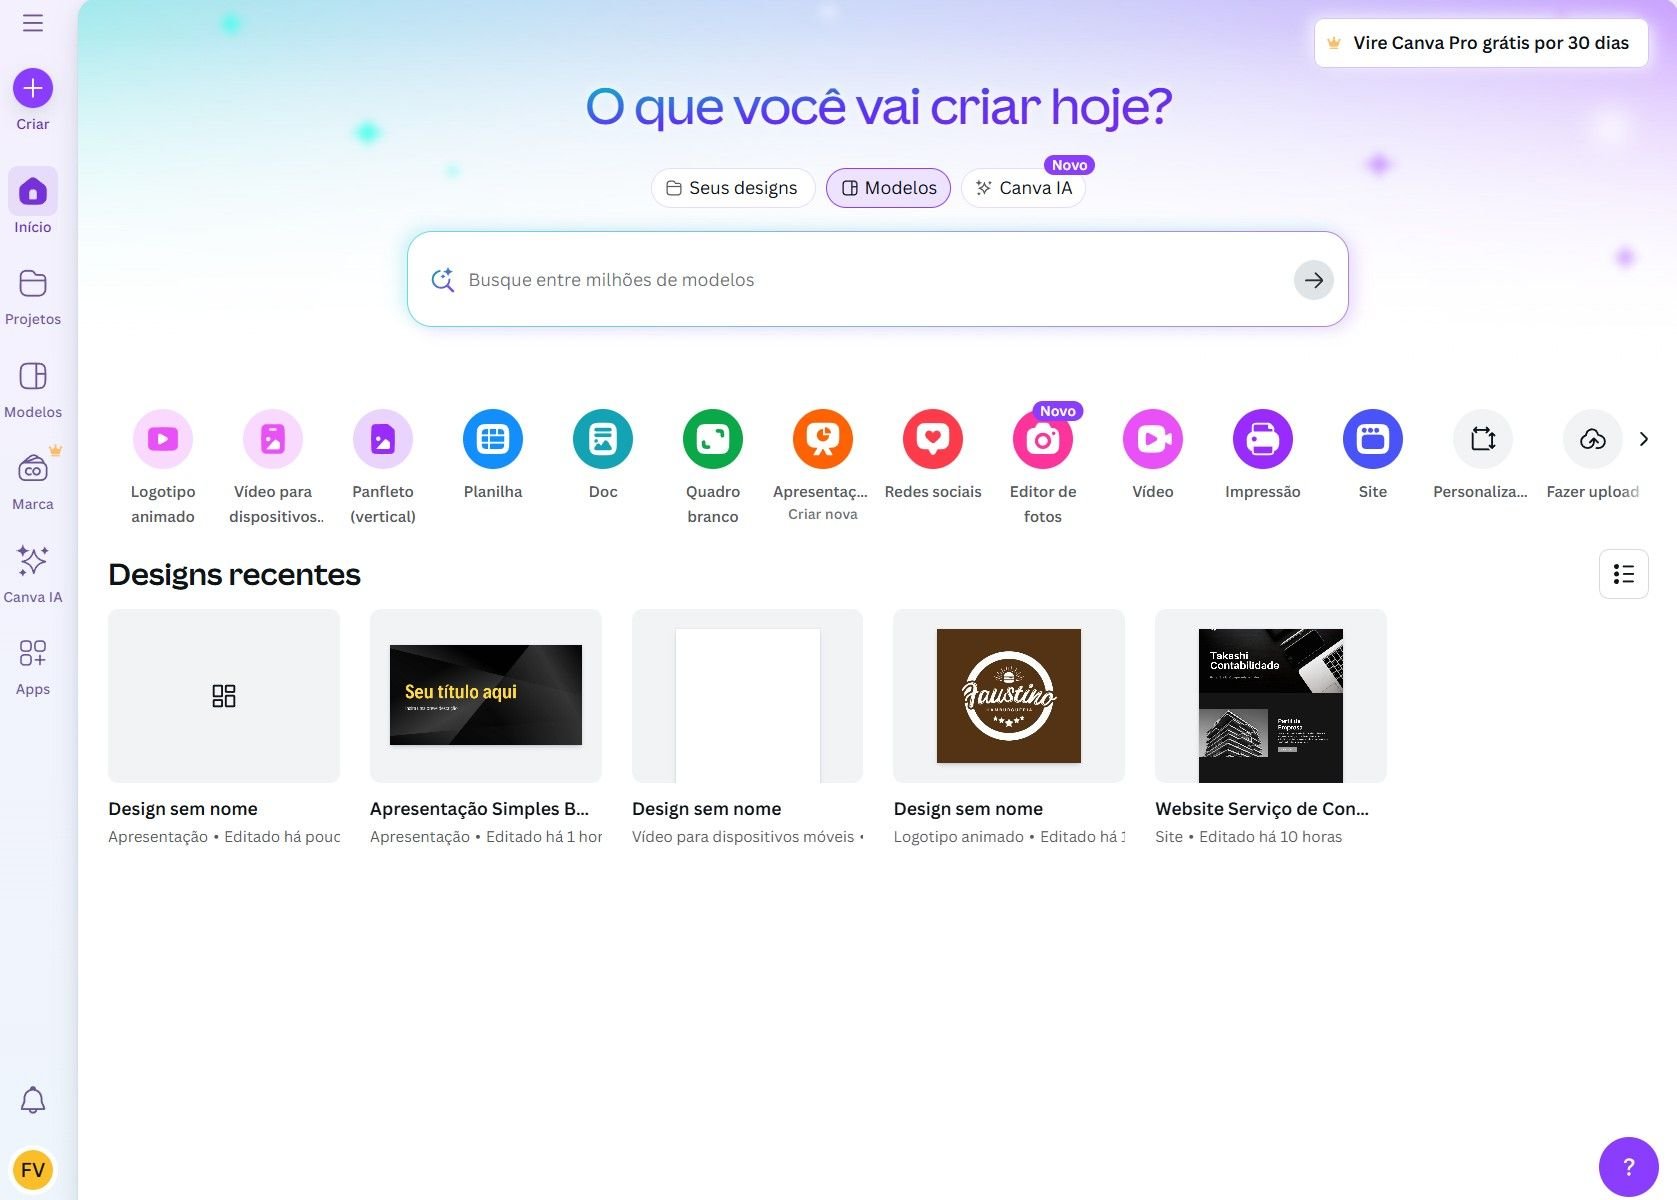
Task: Select the Site category icon
Action: coord(1373,439)
